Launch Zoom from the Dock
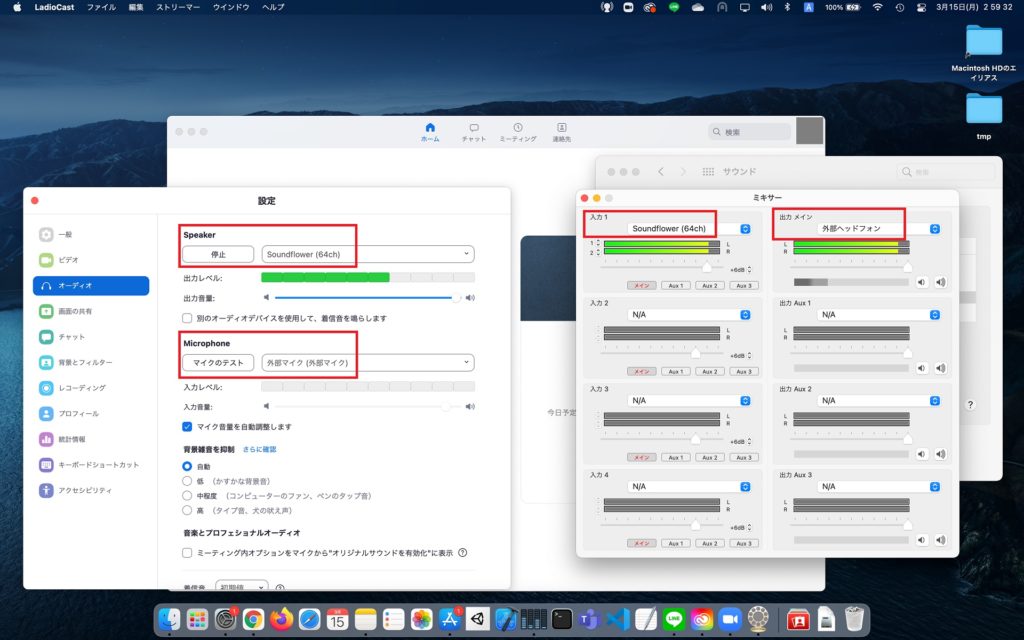 click(730, 619)
